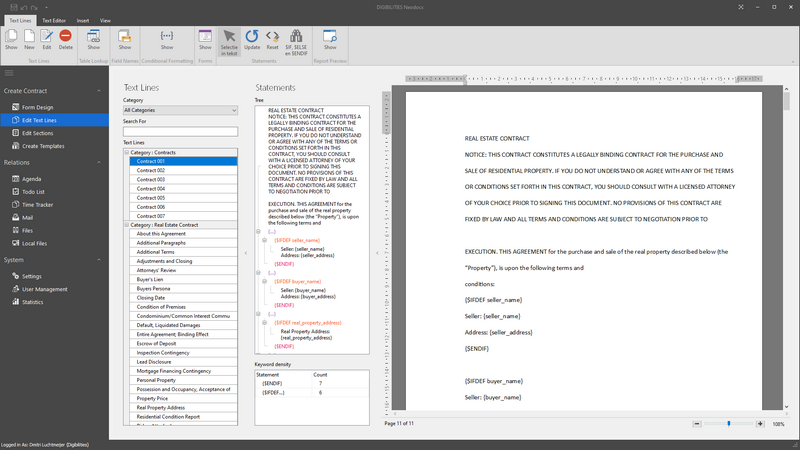800x450 pixels.
Task: Show the Report Preview
Action: [330, 39]
